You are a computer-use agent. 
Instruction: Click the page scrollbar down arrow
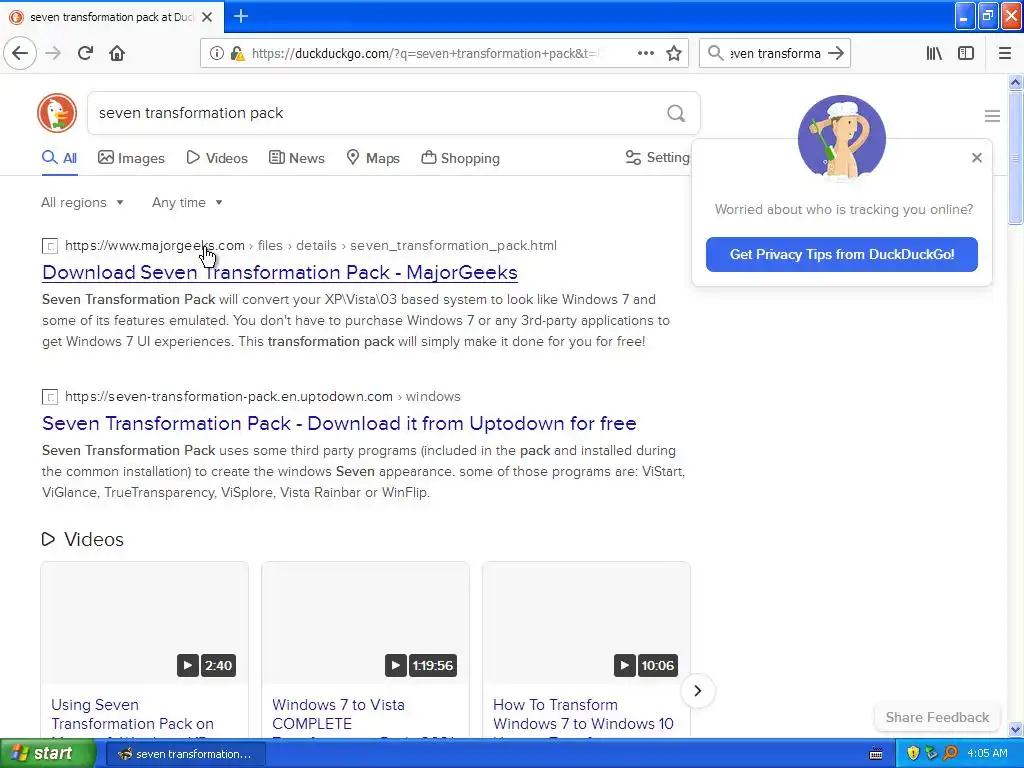coord(1015,729)
